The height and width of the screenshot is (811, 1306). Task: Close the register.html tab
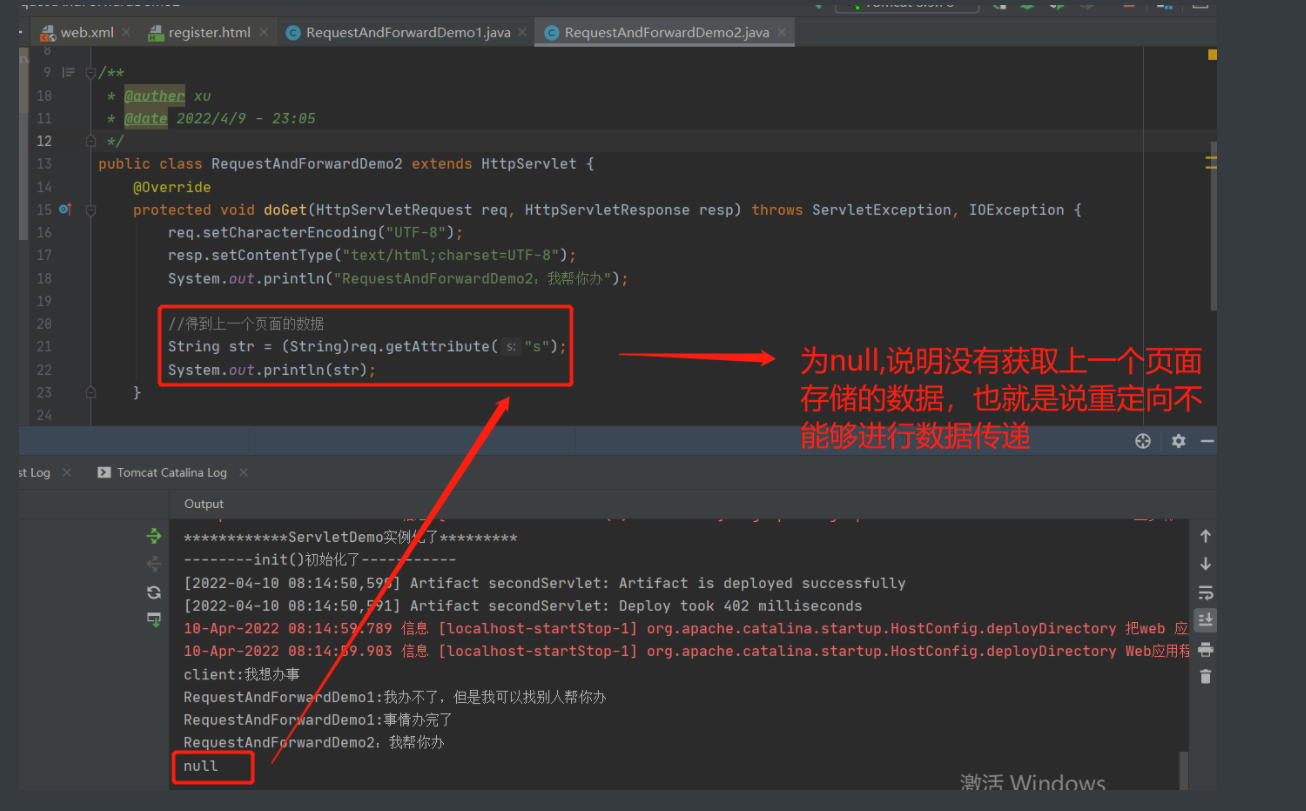pyautogui.click(x=264, y=32)
